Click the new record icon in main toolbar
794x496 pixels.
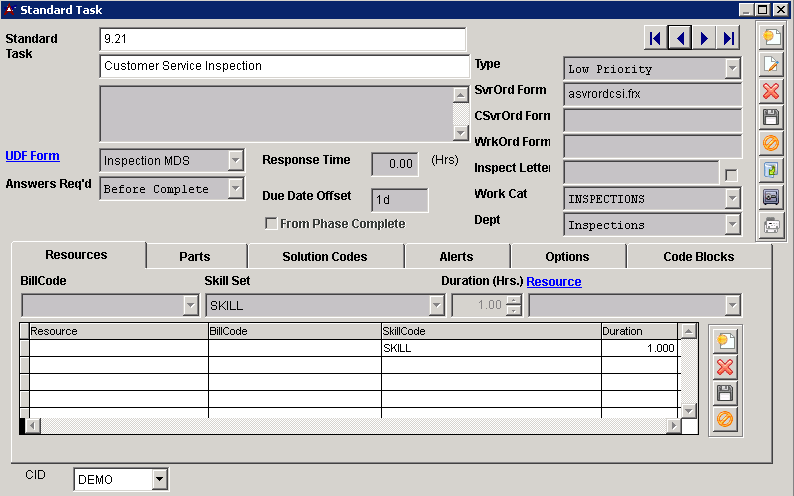771,37
